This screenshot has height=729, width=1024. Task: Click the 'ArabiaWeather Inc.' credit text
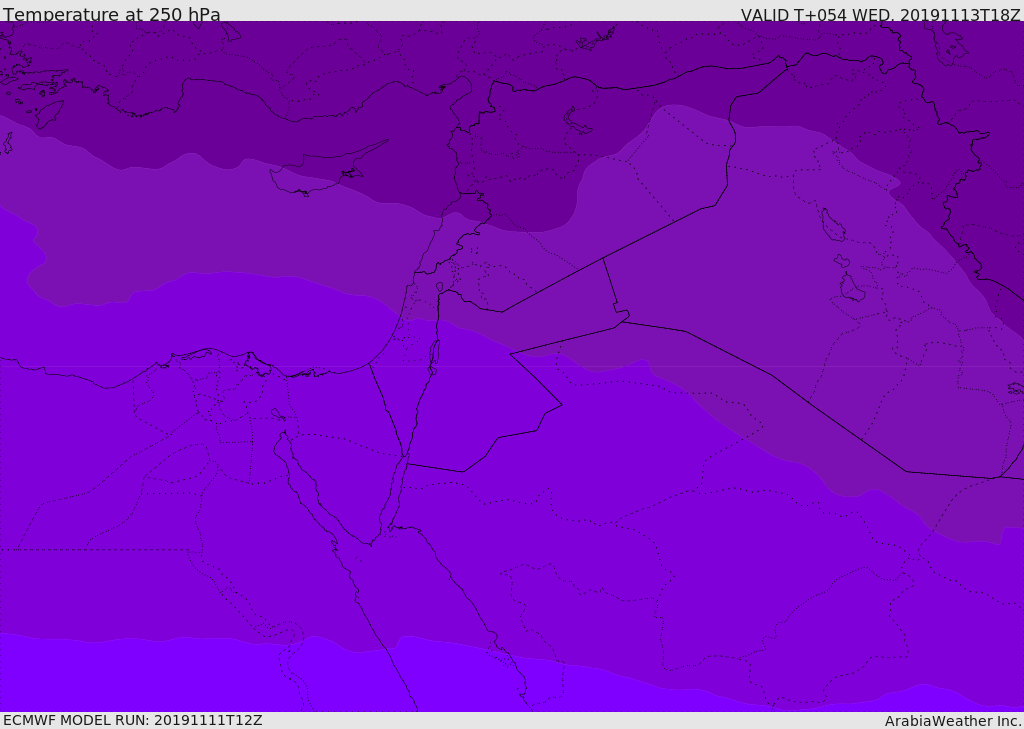point(952,721)
